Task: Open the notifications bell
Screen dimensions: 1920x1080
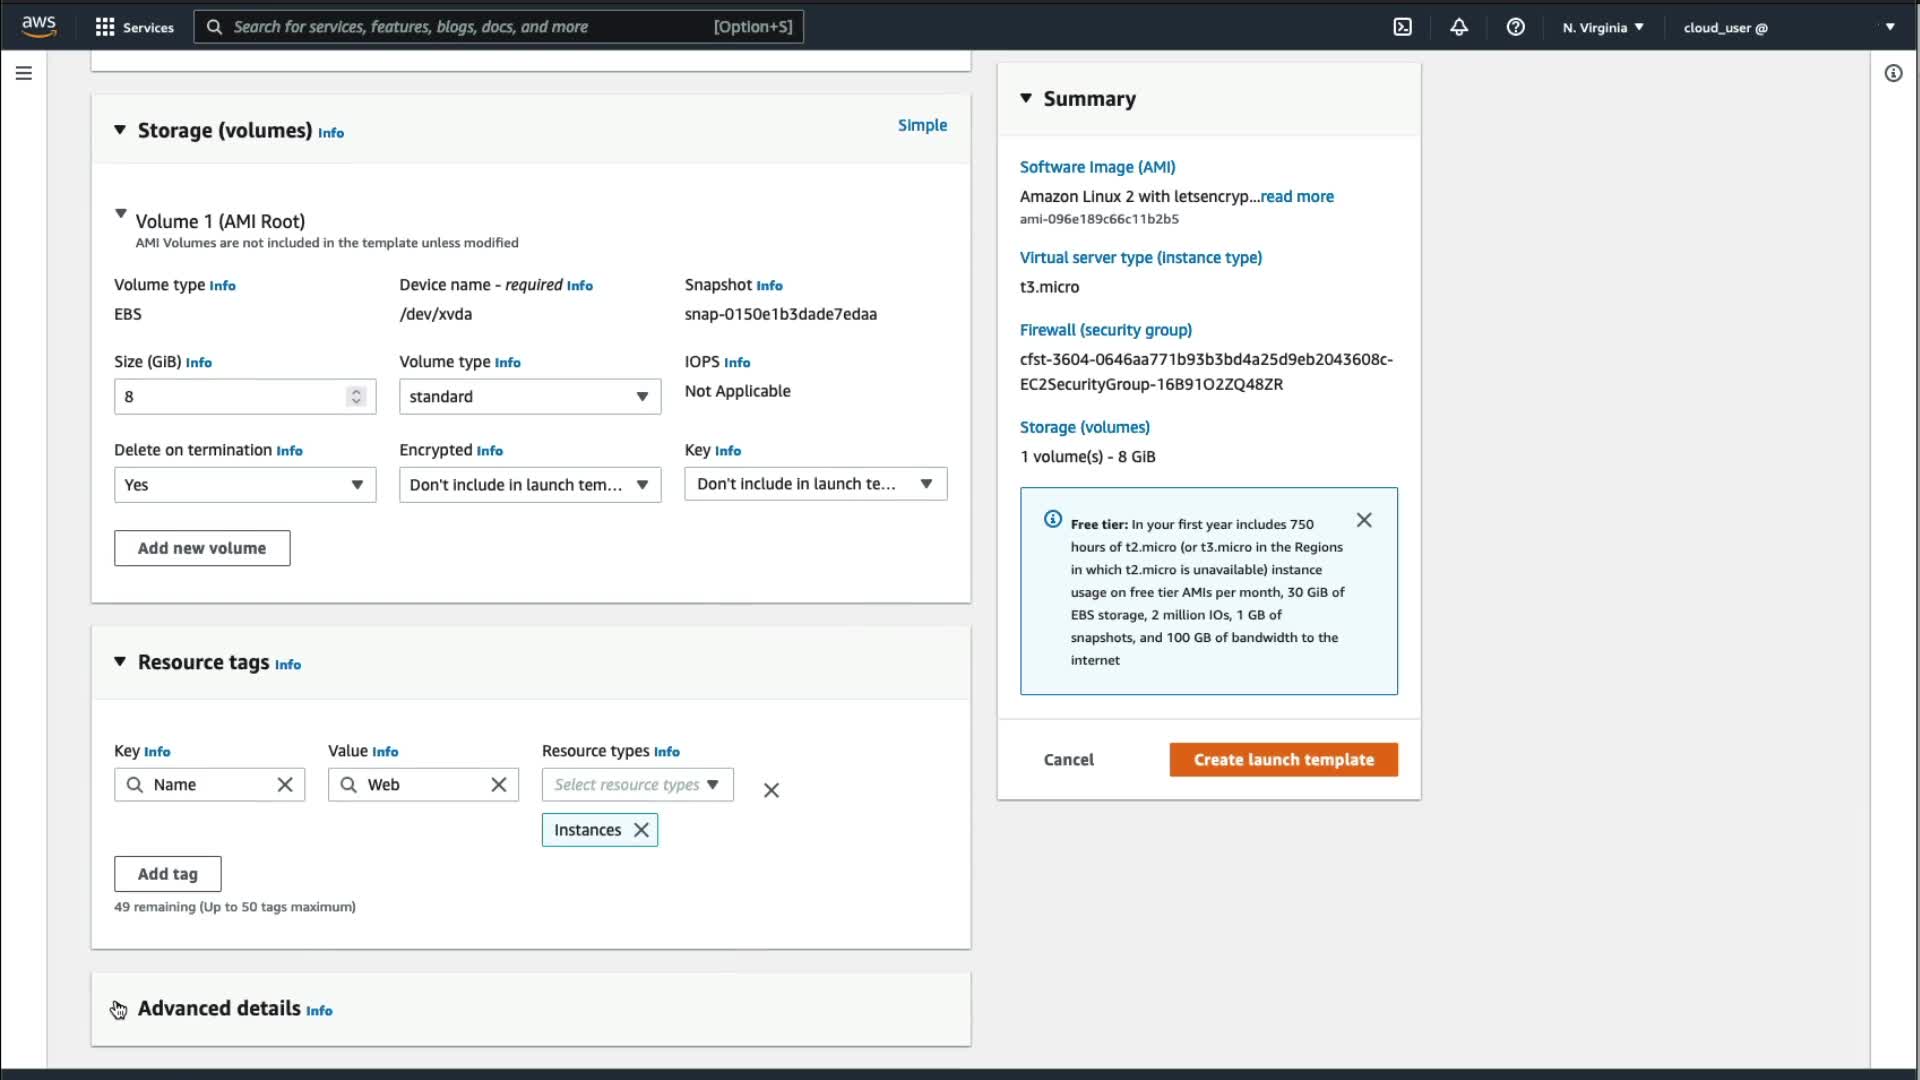Action: click(x=1459, y=27)
